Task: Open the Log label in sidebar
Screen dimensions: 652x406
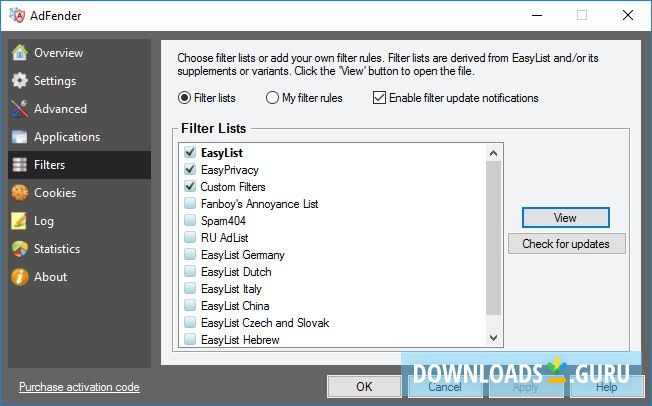Action: point(44,221)
